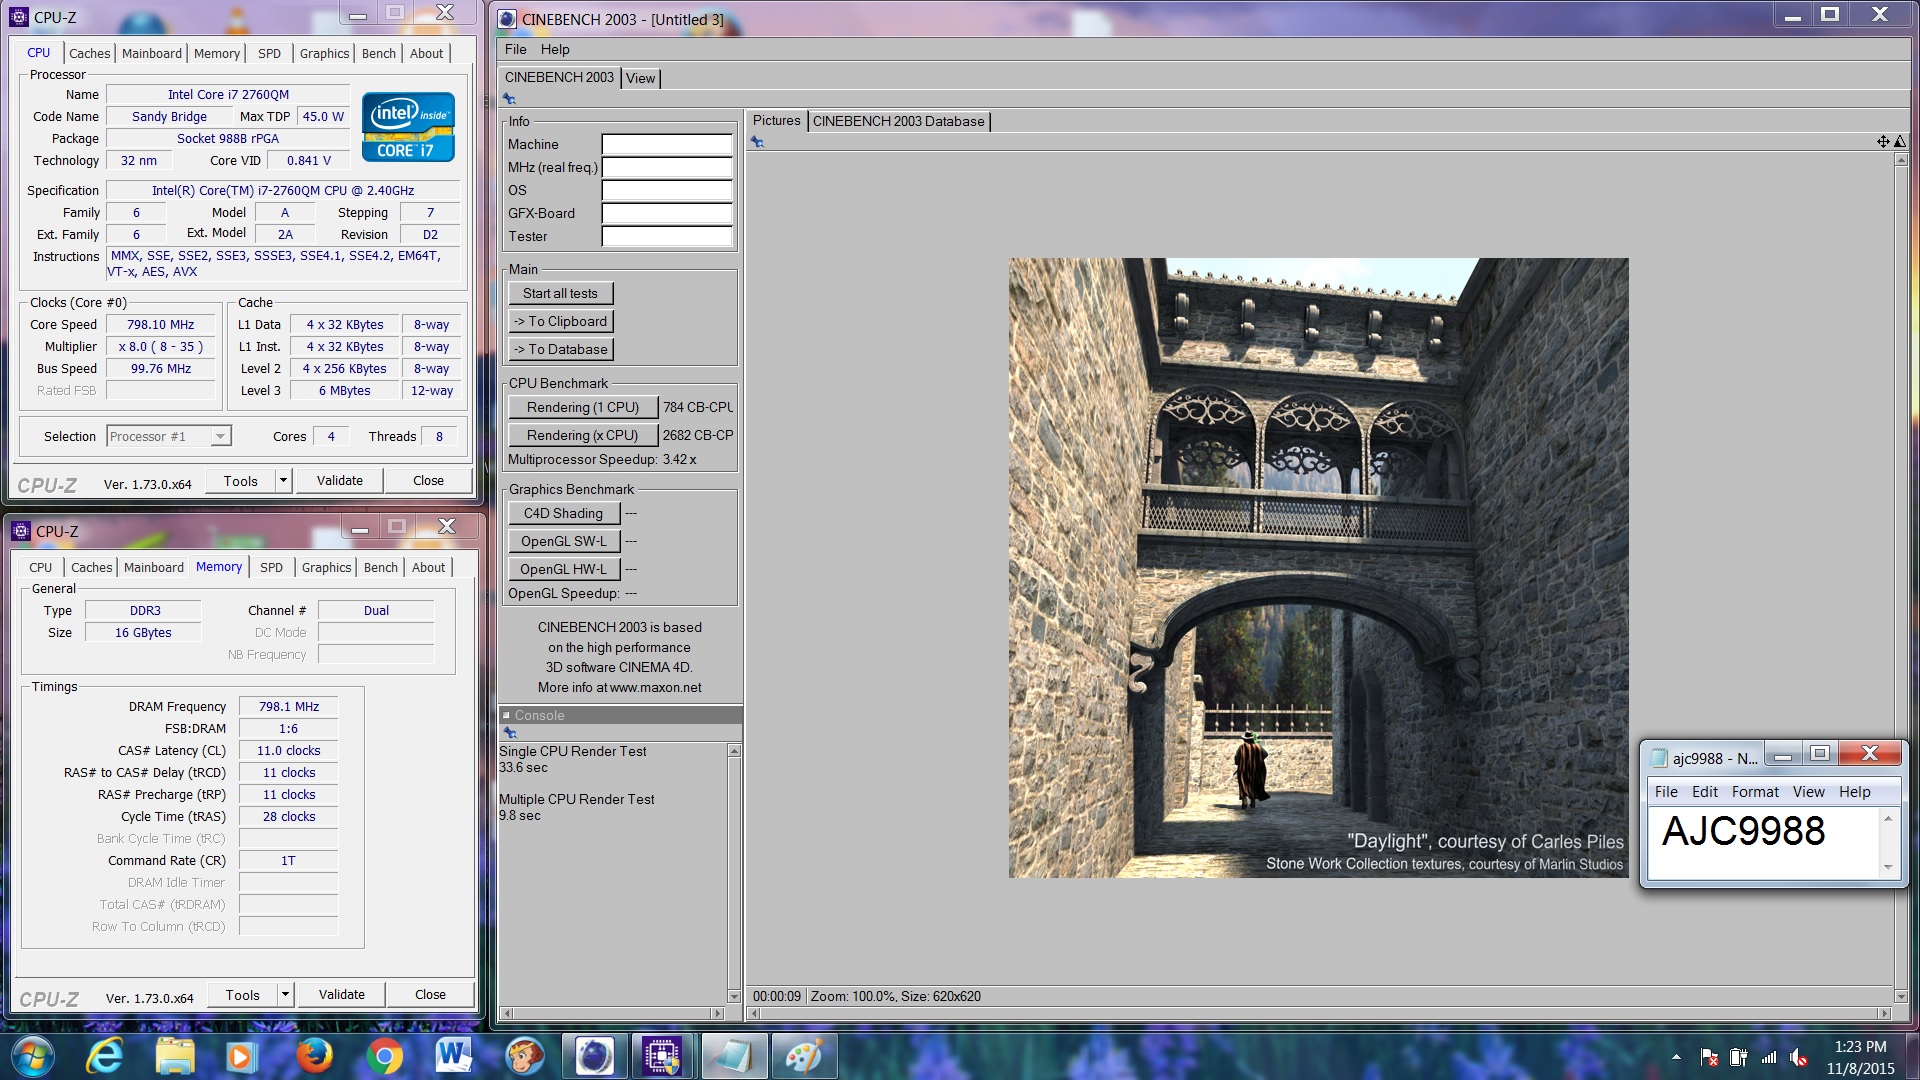
Task: Open Graphics tab in bottom CPU-Z
Action: coord(327,567)
